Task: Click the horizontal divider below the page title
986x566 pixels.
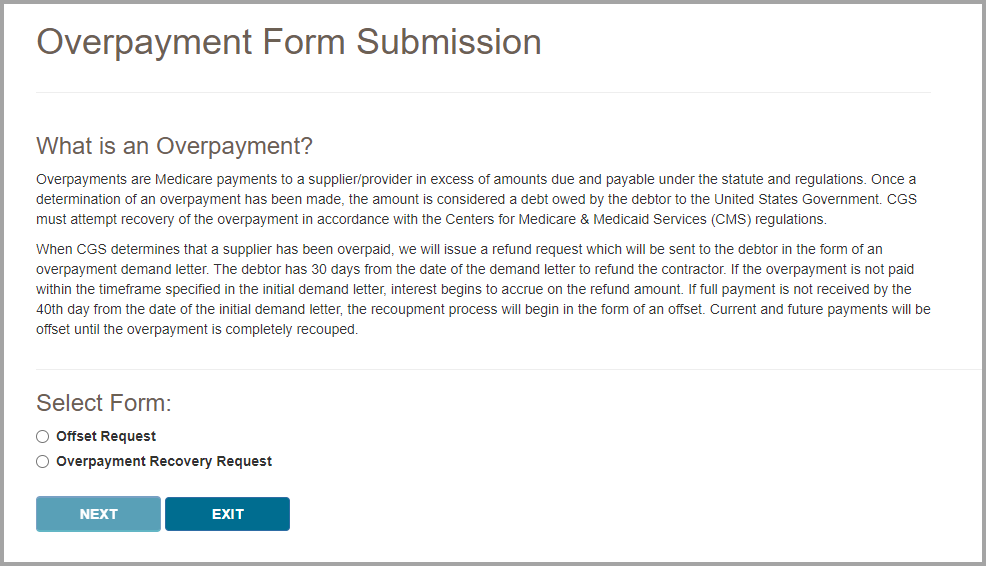Action: [483, 92]
